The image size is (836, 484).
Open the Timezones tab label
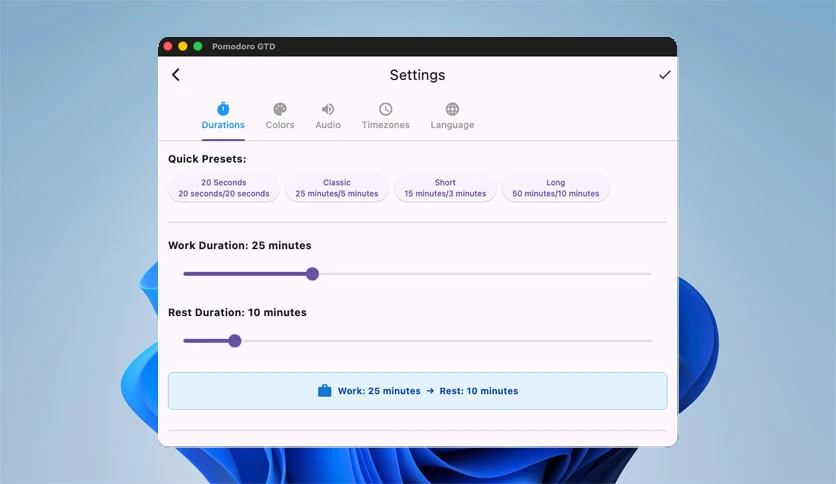(x=385, y=125)
